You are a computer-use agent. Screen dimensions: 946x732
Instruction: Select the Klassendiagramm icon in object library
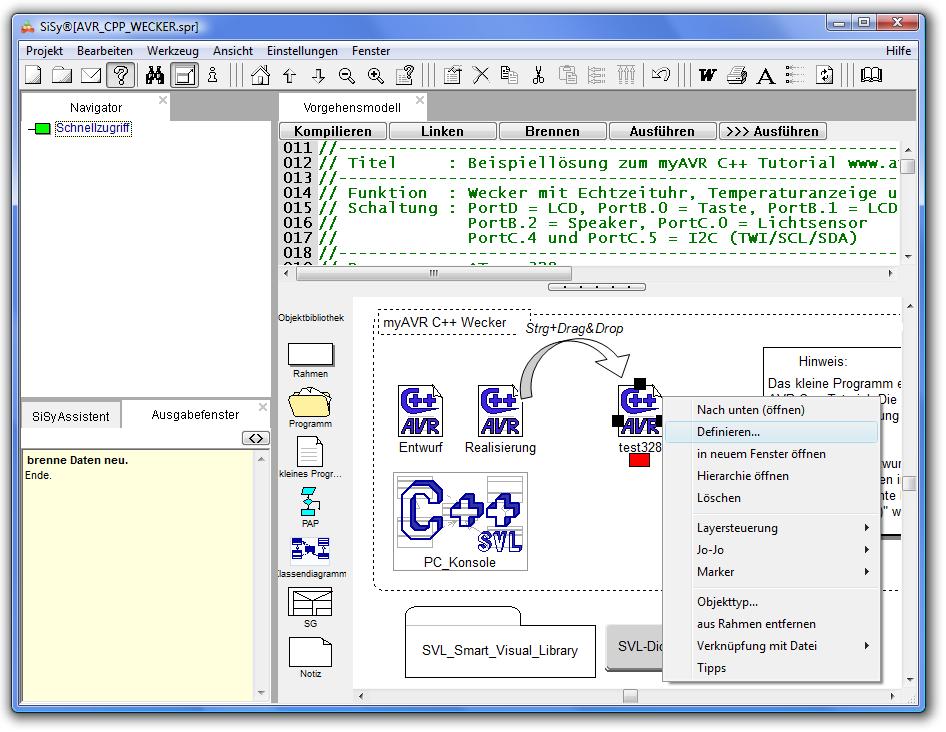click(310, 550)
